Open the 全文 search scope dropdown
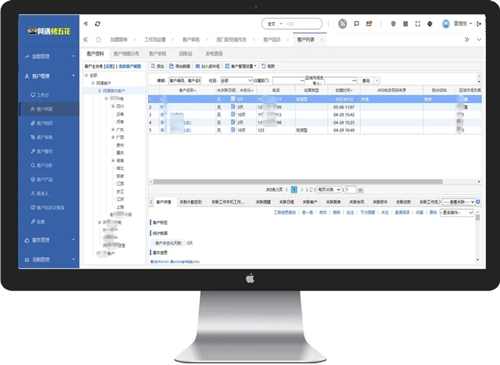The height and width of the screenshot is (365, 500). coord(275,24)
